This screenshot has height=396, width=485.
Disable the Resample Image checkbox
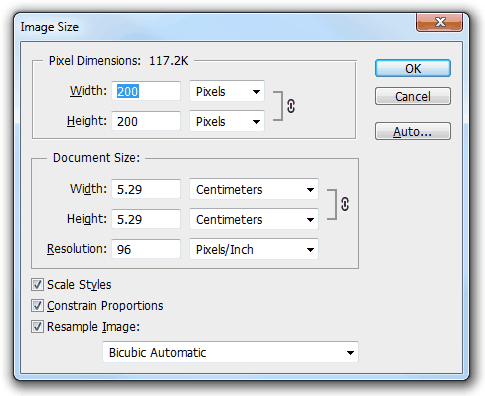(x=37, y=327)
